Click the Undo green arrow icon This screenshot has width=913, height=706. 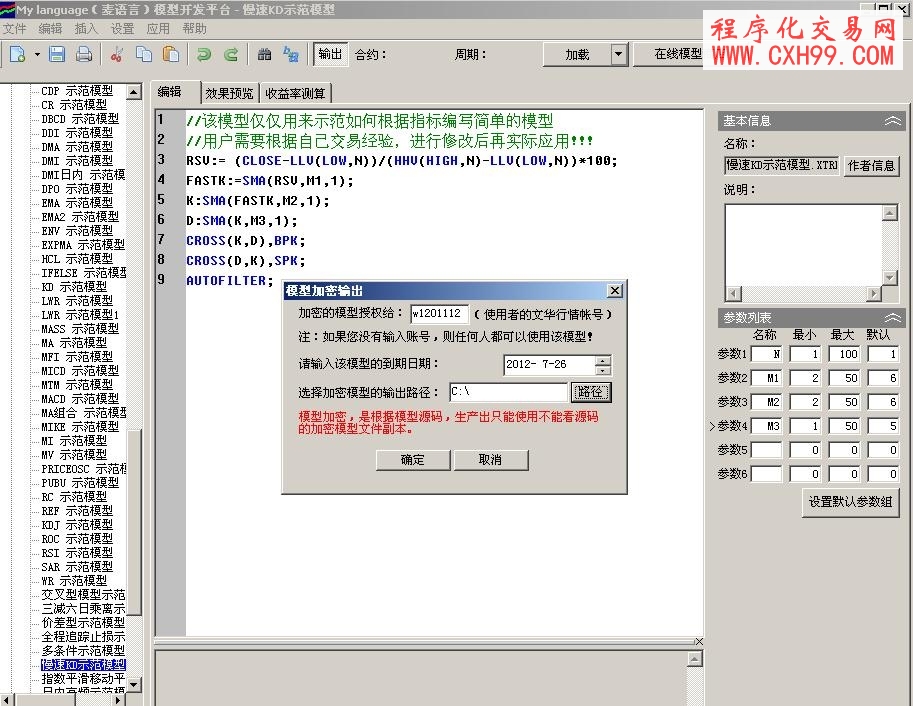[x=204, y=54]
